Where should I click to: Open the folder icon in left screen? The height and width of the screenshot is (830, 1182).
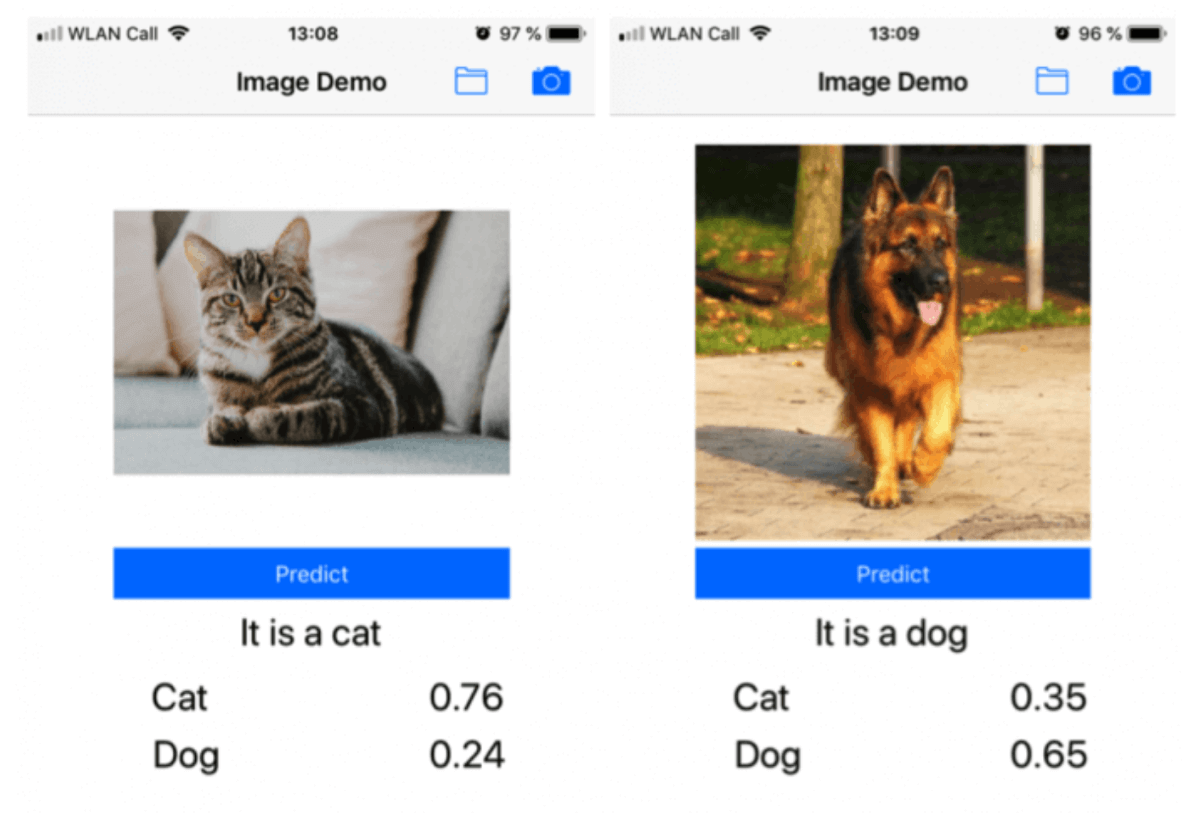[x=471, y=81]
